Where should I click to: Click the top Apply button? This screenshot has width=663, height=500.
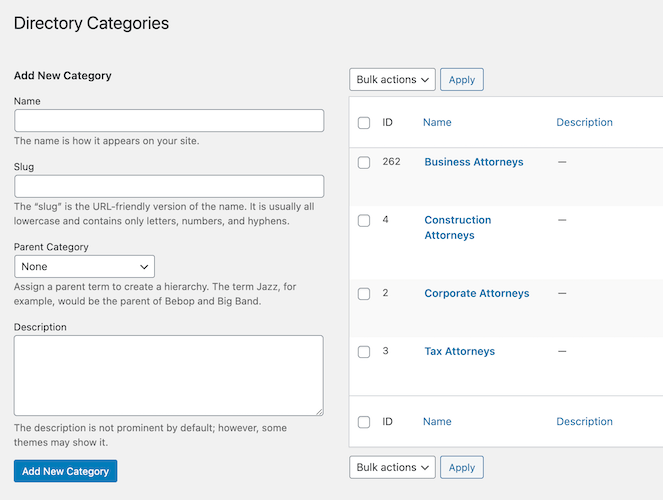coord(462,79)
